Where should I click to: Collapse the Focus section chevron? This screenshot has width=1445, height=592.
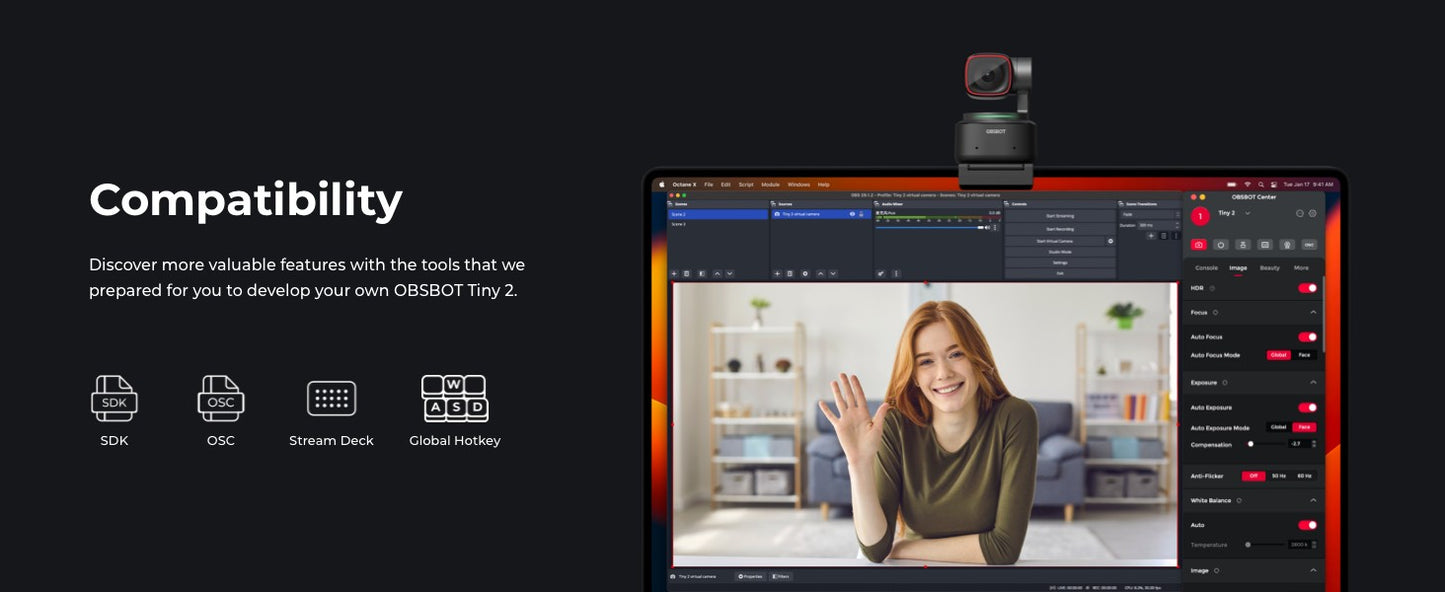tap(1313, 312)
